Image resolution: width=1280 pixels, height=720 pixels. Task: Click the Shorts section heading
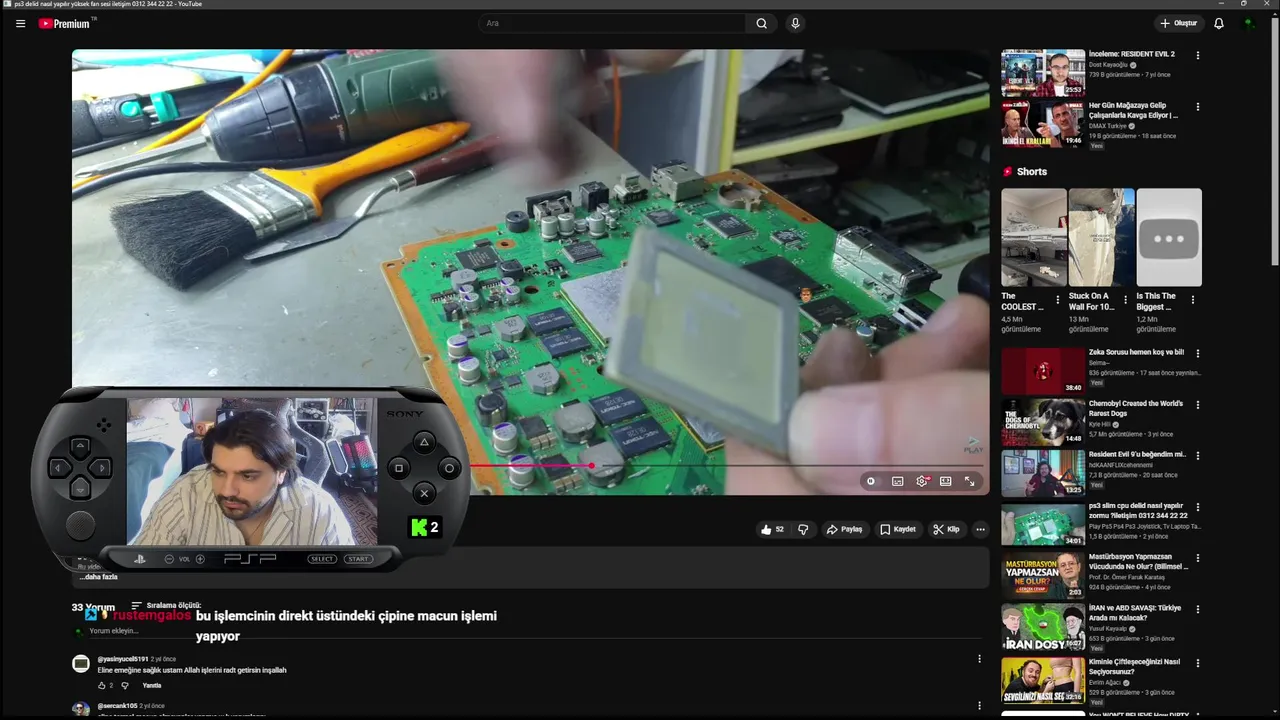click(1032, 171)
